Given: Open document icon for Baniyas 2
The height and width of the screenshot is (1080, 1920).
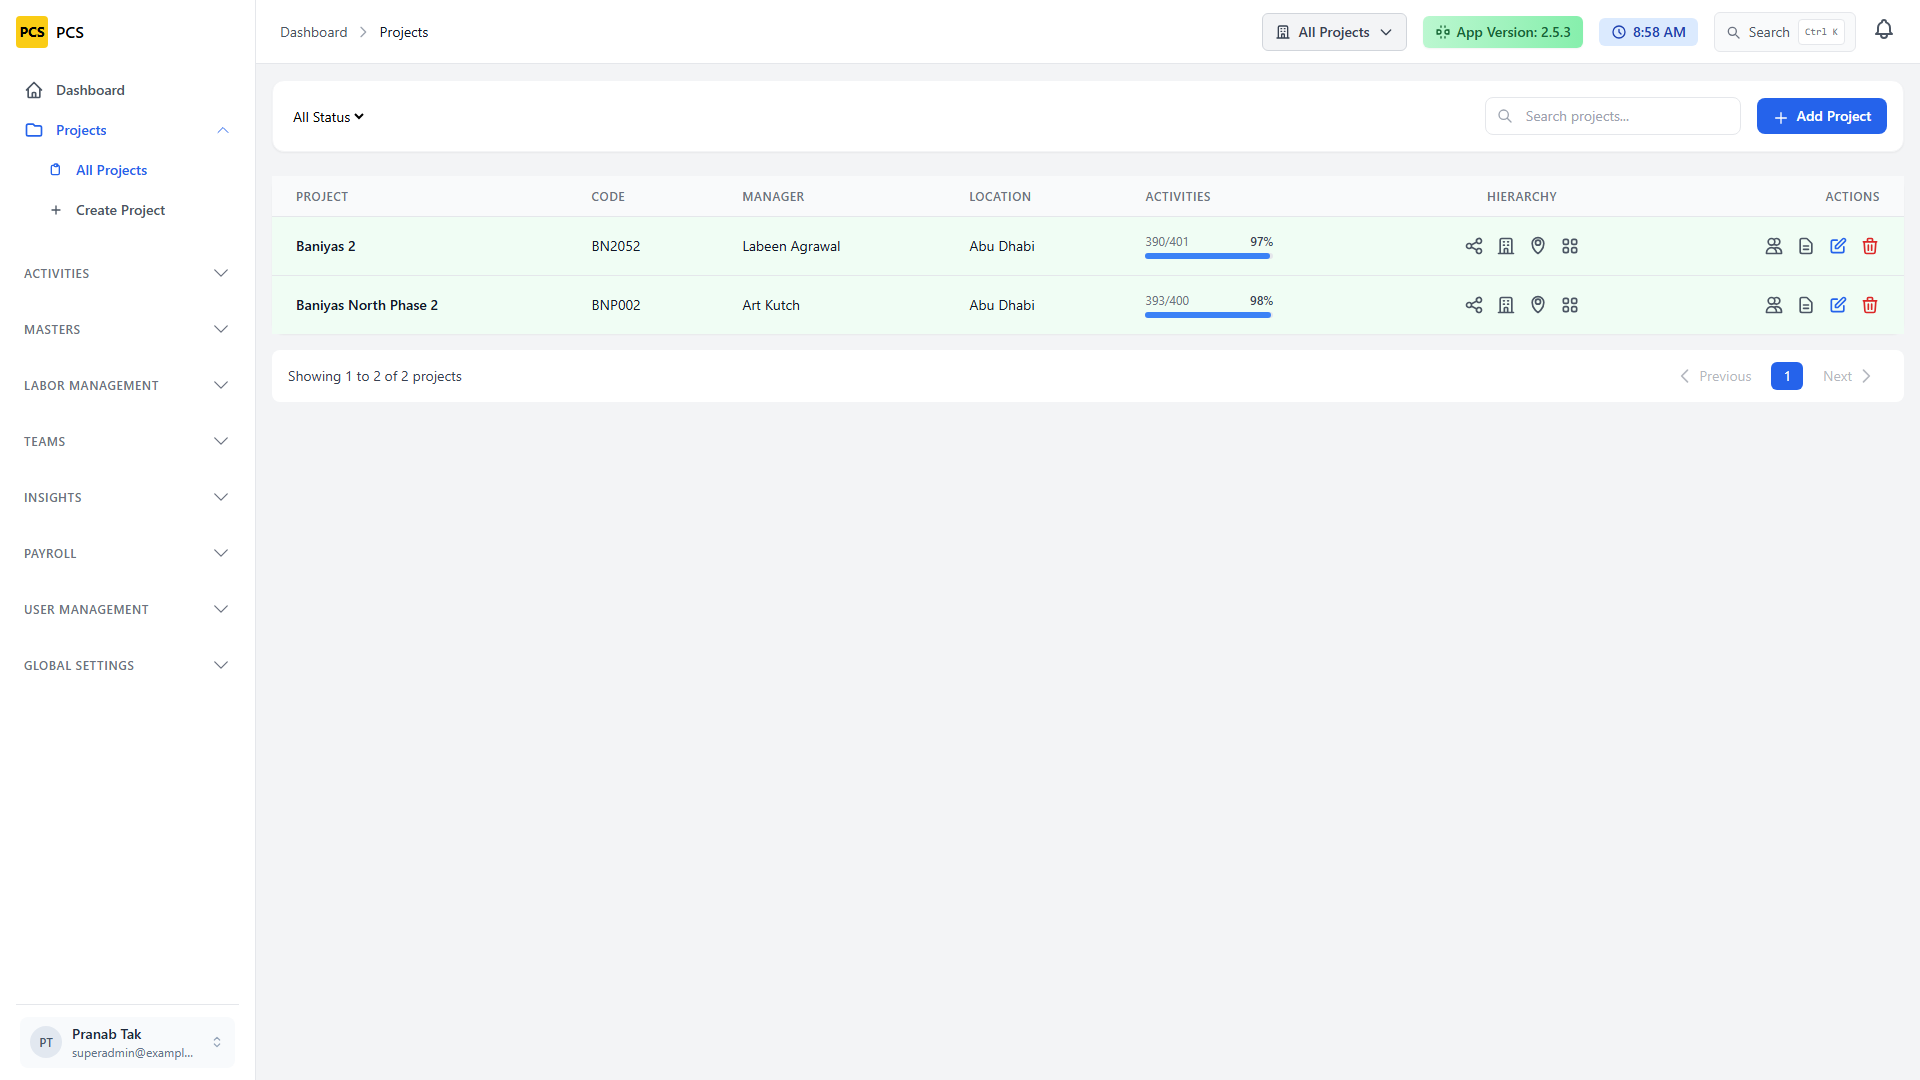Looking at the screenshot, I should (x=1806, y=246).
